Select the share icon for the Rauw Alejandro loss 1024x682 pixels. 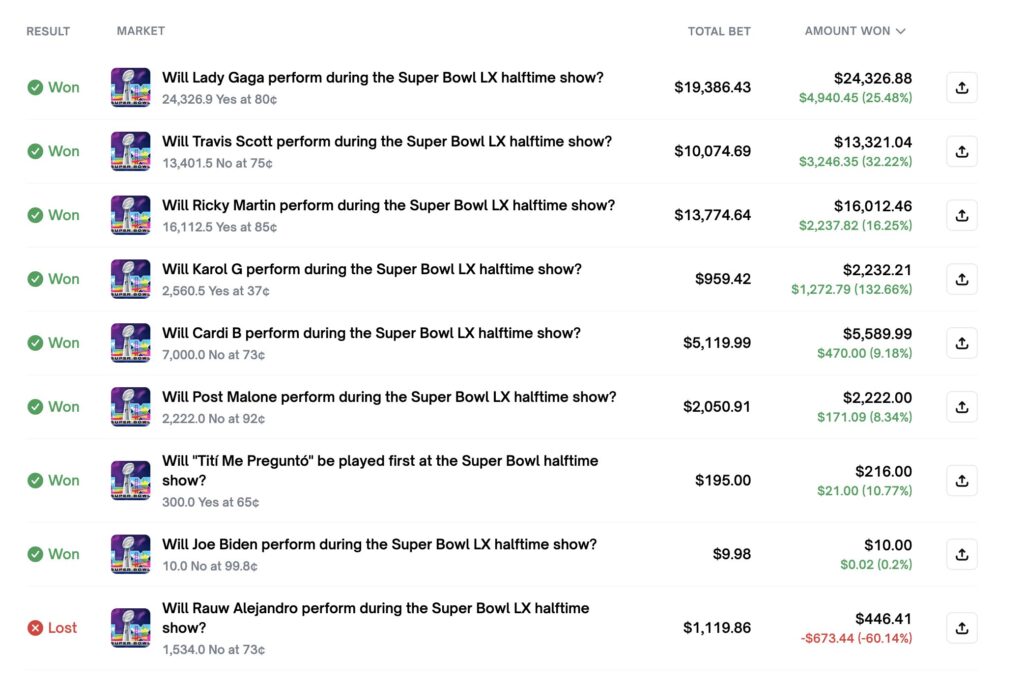961,628
